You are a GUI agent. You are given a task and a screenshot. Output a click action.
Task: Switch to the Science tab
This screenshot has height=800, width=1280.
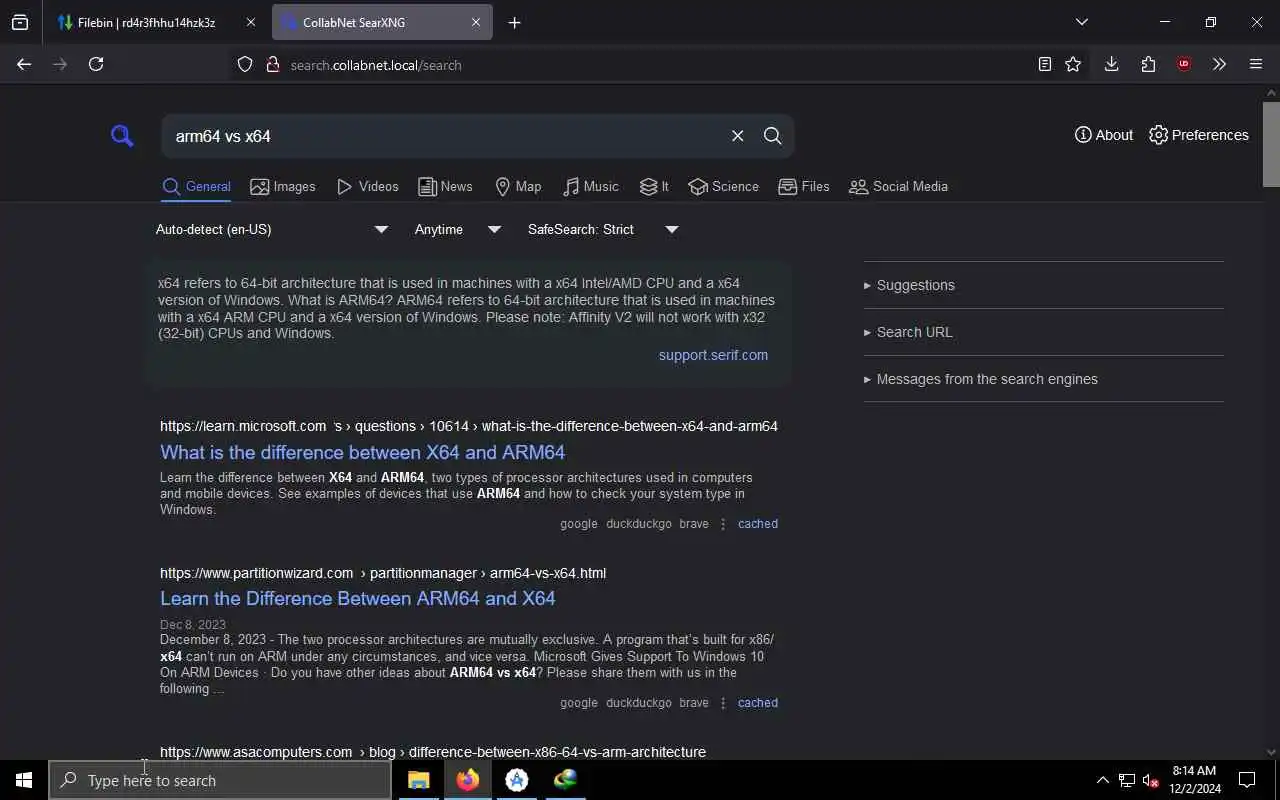point(723,187)
